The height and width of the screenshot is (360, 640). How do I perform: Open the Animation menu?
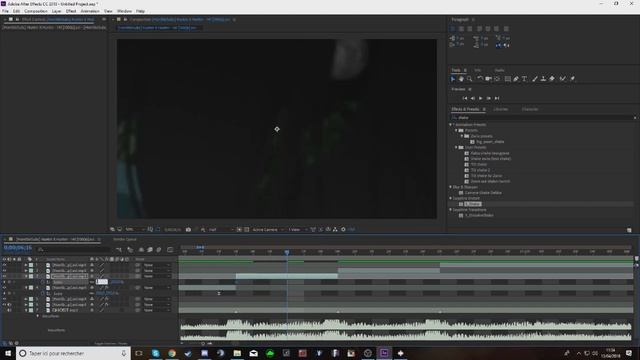[90, 11]
